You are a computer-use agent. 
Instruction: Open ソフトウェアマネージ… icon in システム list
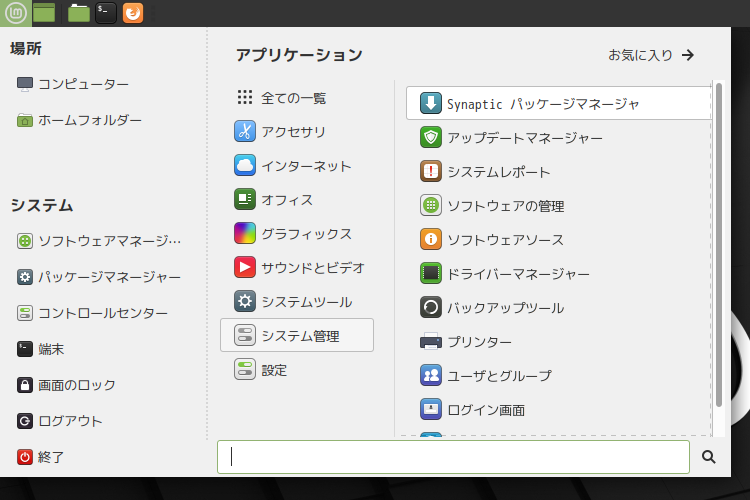25,241
